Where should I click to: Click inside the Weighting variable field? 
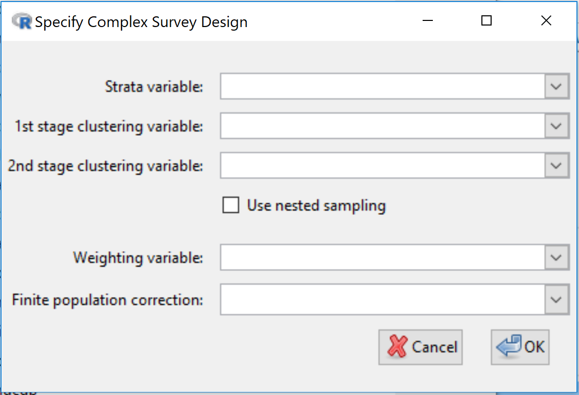point(383,257)
